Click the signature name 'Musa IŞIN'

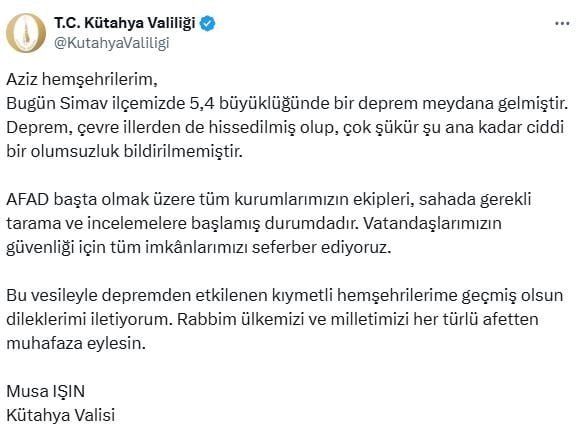coord(46,391)
